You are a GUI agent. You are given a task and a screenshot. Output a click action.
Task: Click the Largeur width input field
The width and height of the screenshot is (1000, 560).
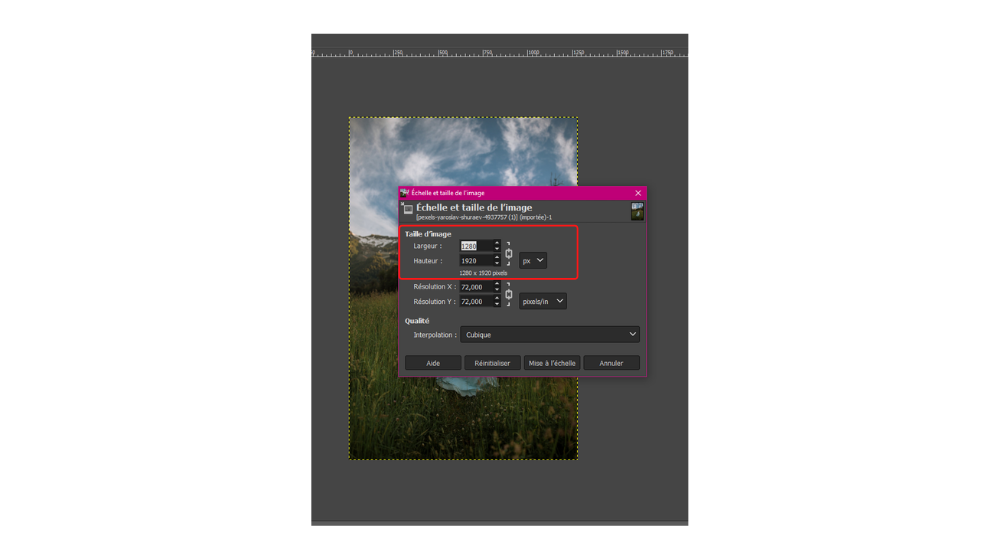[x=476, y=246]
